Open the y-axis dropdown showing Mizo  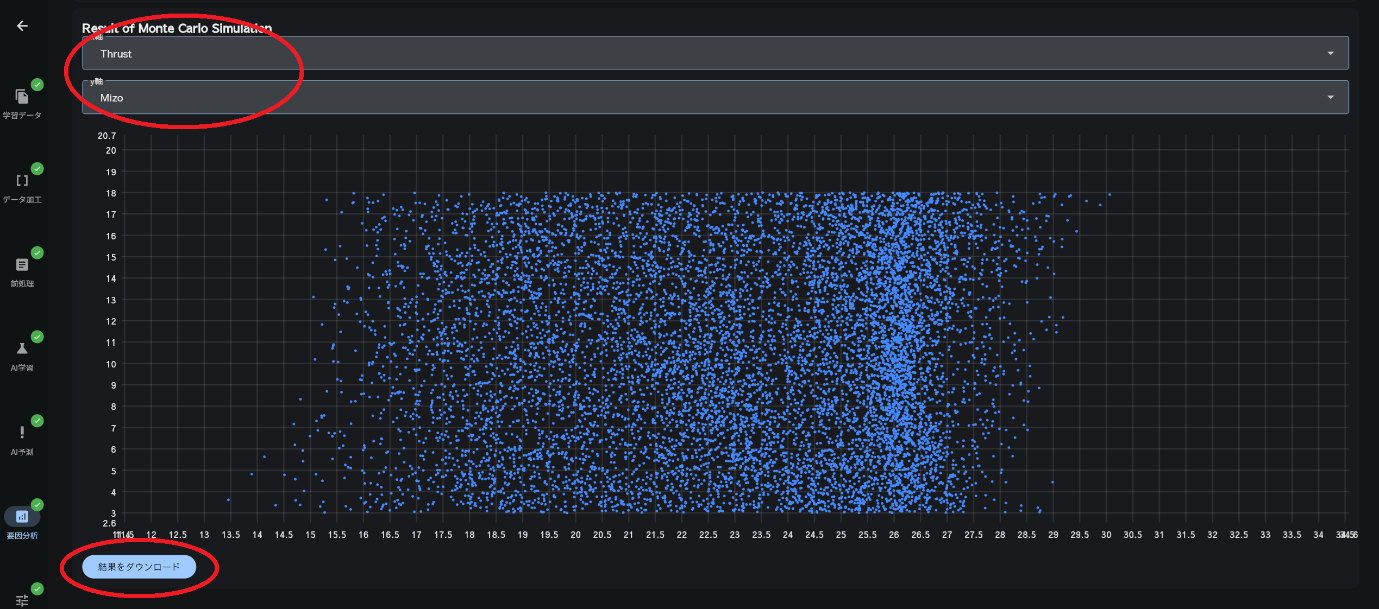714,97
